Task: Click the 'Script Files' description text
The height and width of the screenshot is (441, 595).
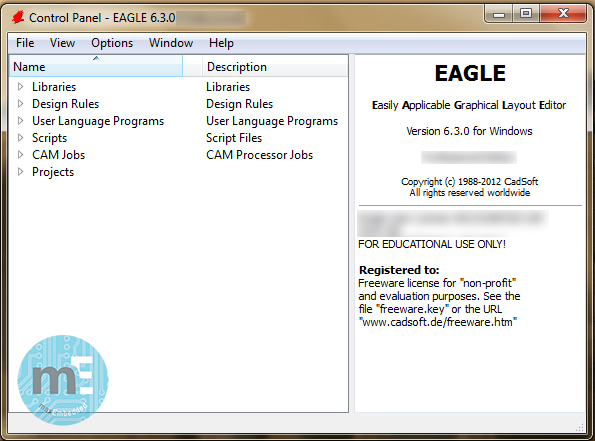Action: (x=234, y=138)
